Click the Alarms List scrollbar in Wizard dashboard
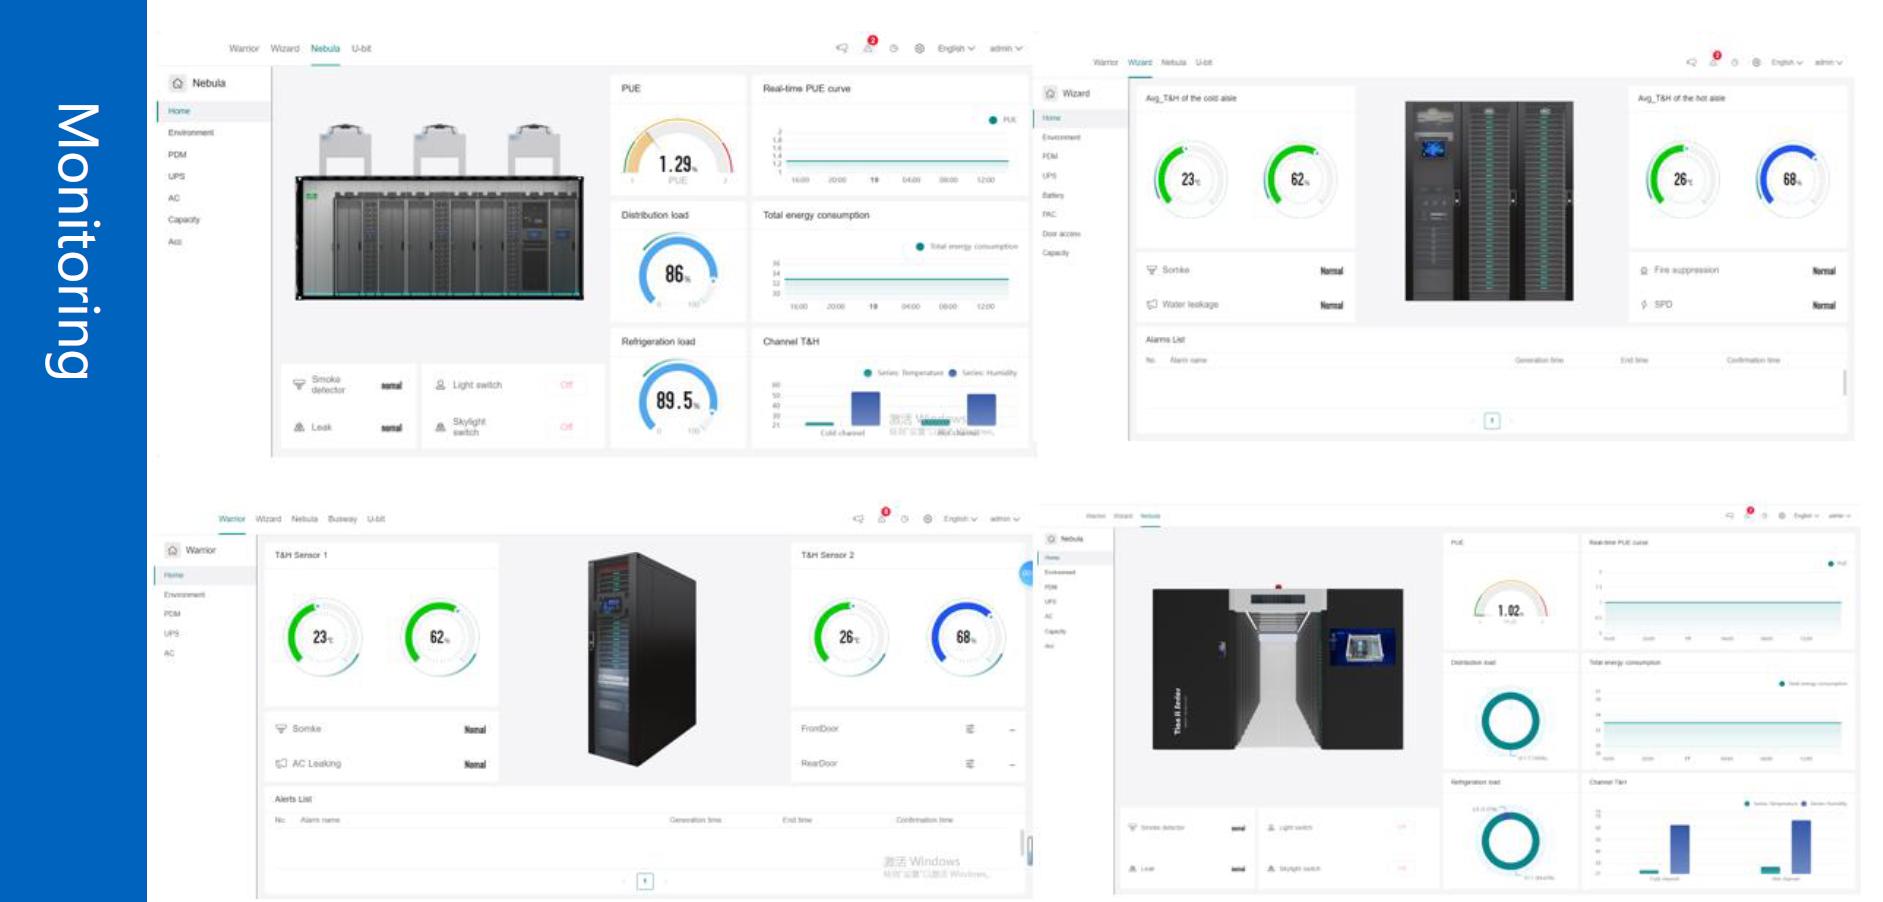 tap(1844, 382)
